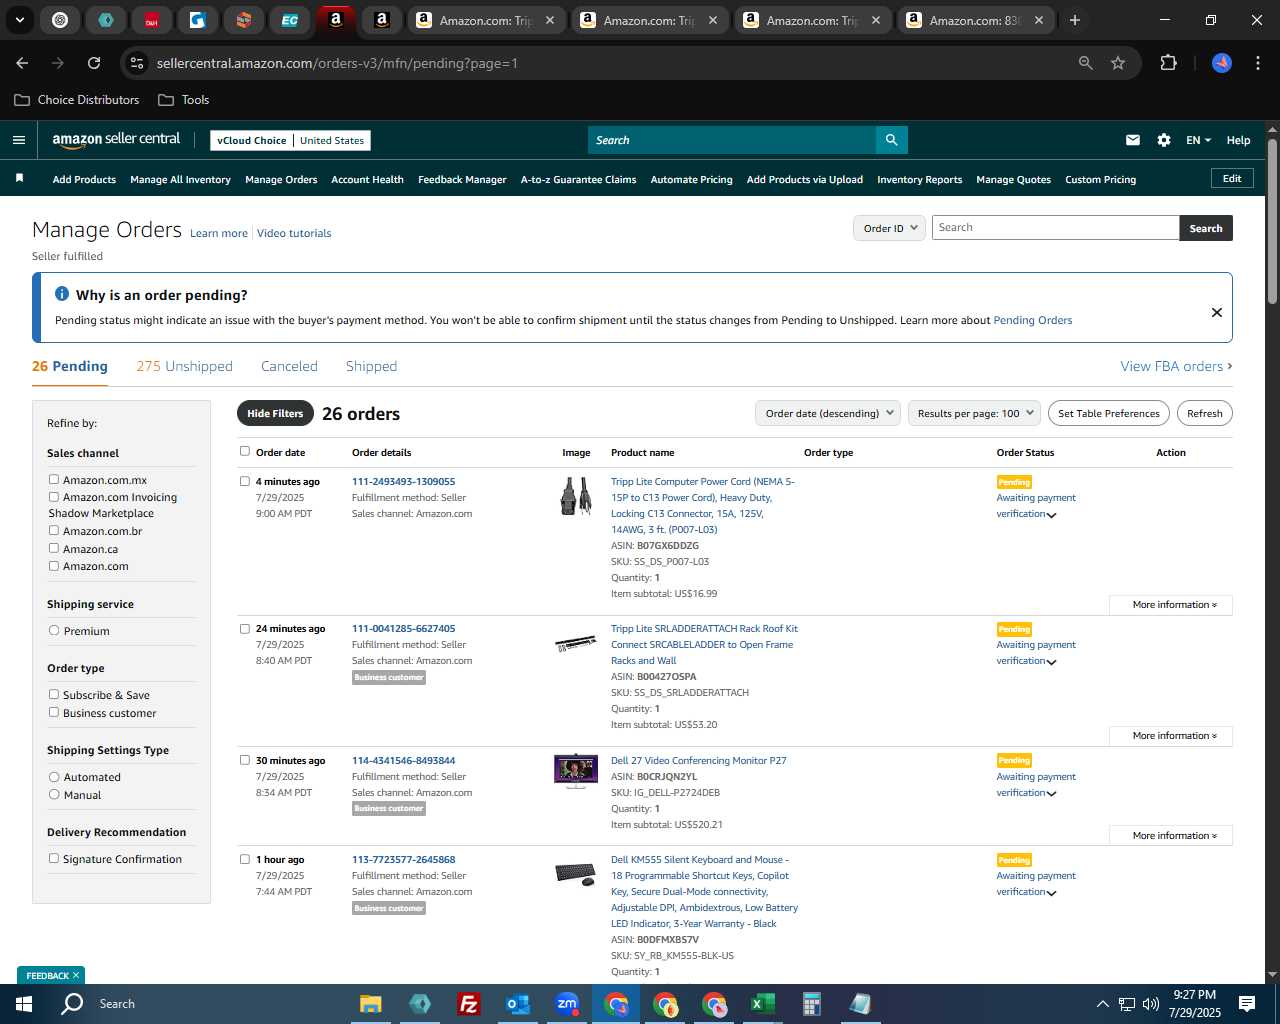
Task: Open the EN language dropdown
Action: click(1198, 140)
